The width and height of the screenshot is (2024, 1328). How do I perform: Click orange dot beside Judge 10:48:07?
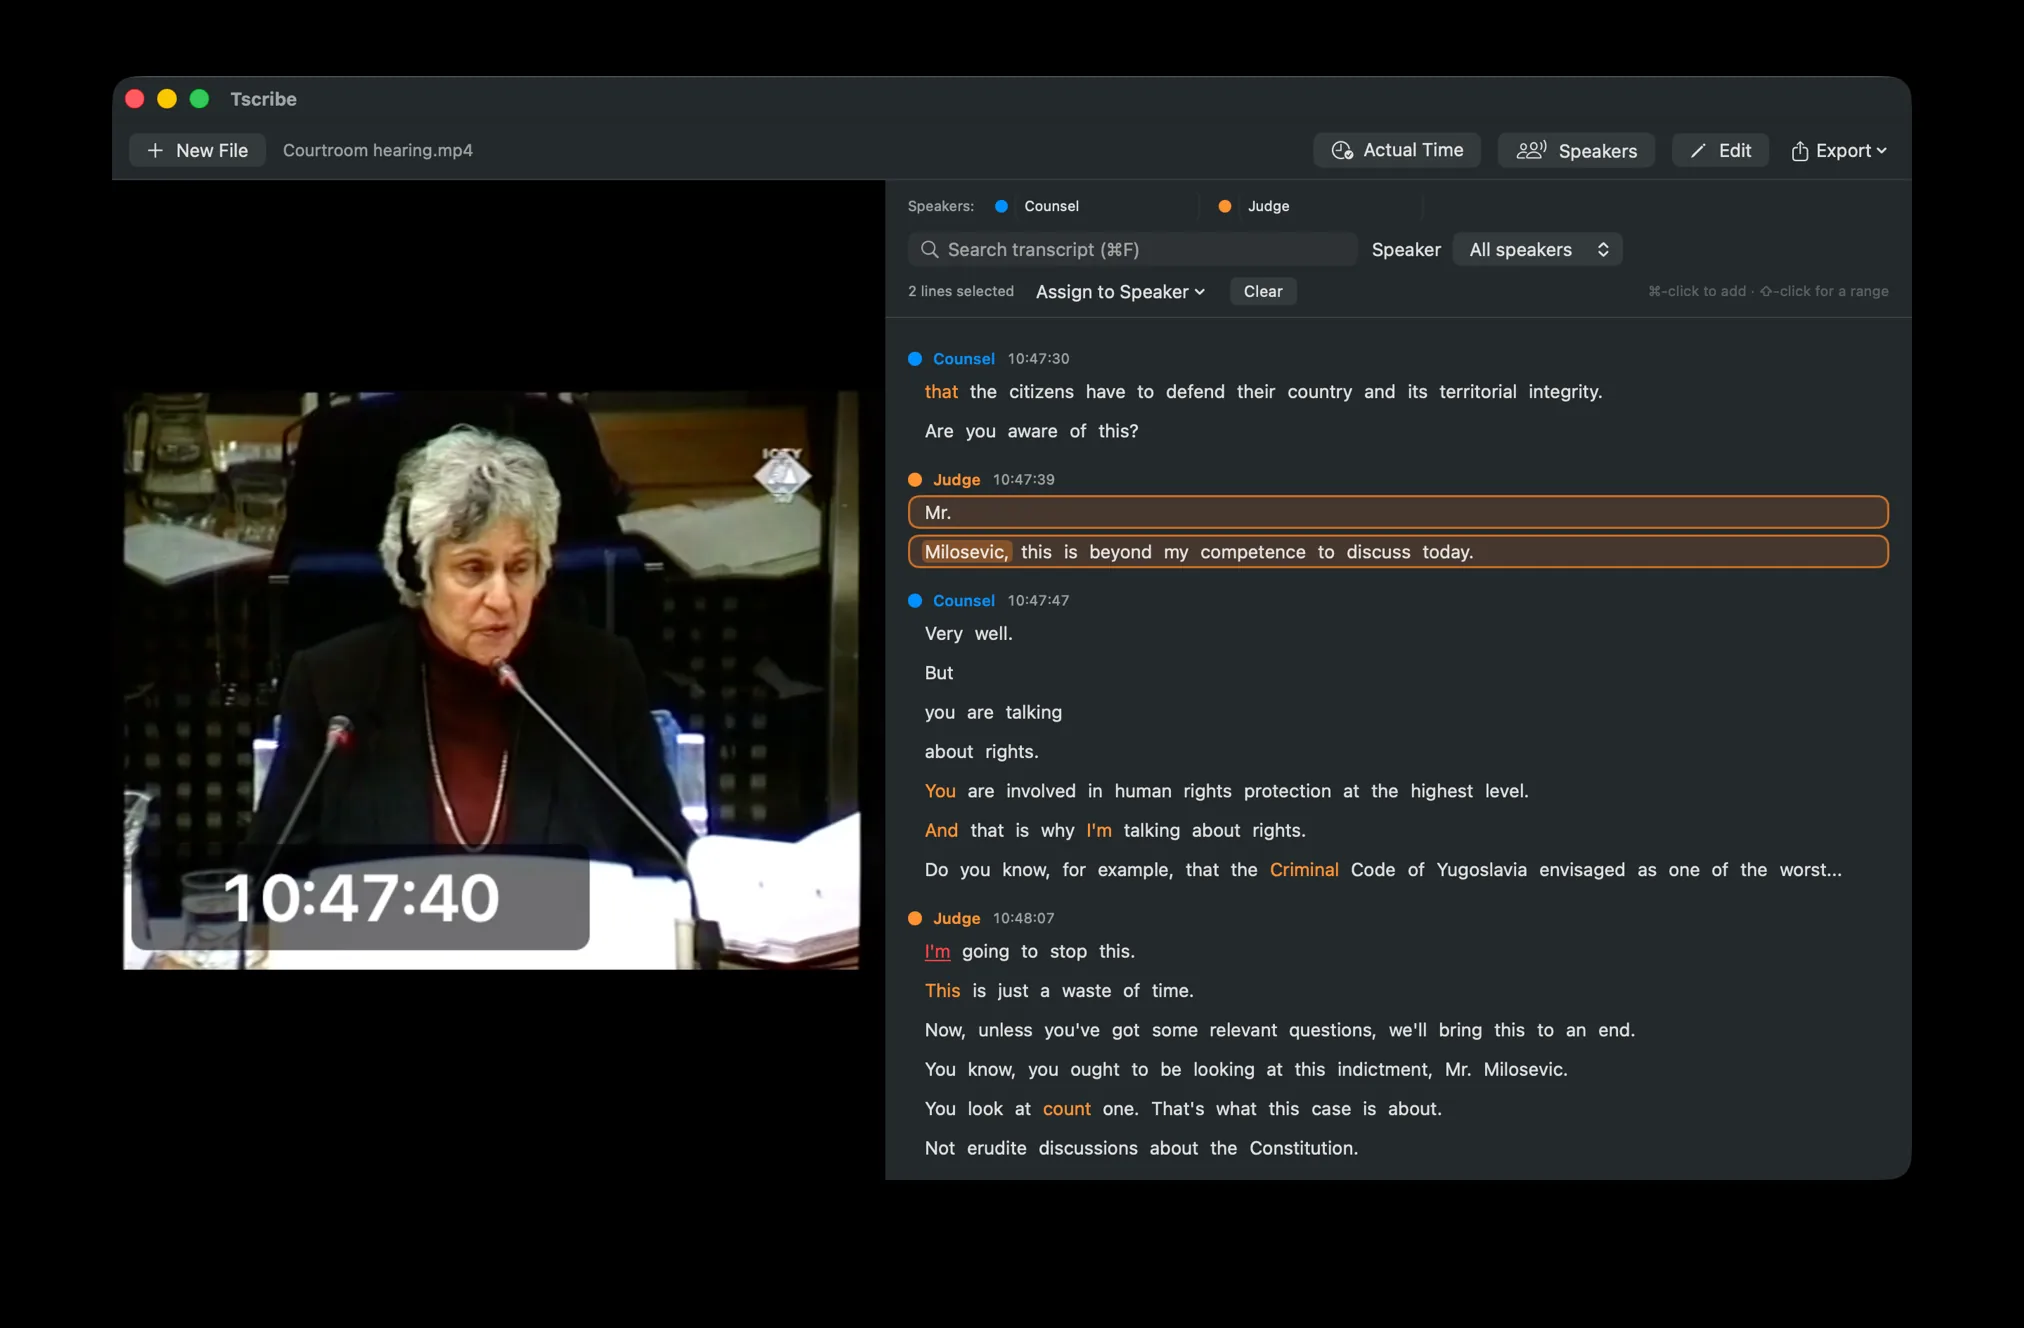pos(914,918)
